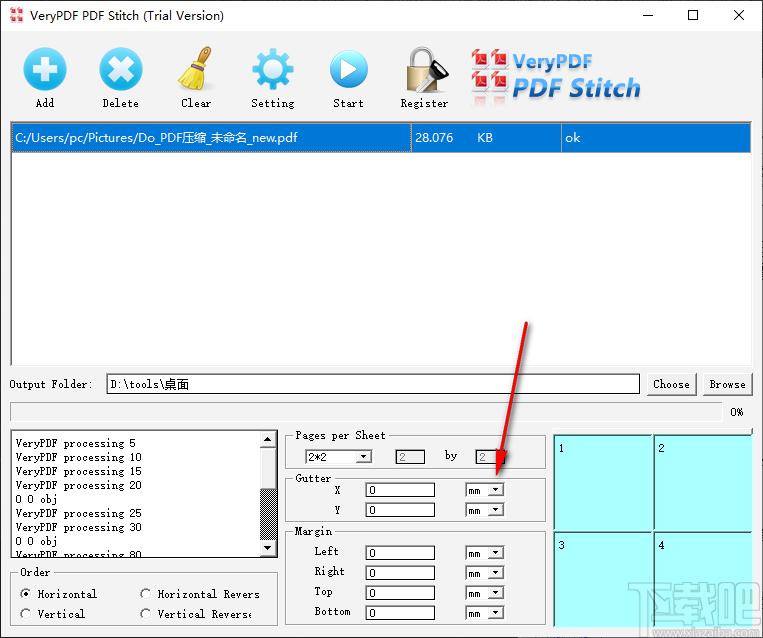
Task: Open the Pages per Sheet 2*2 dropdown
Action: [363, 456]
